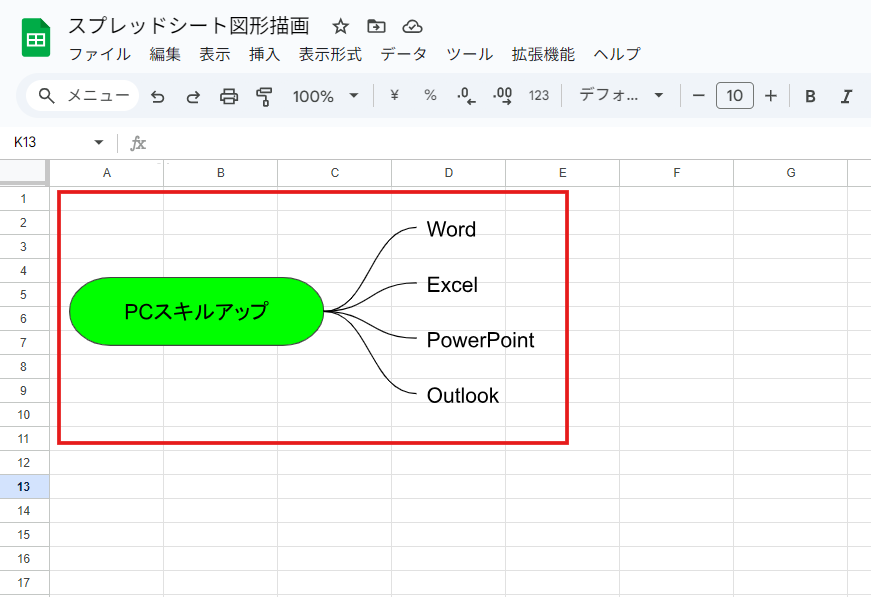The width and height of the screenshot is (871, 597).
Task: Click the fx formula bar icon
Action: [x=138, y=143]
